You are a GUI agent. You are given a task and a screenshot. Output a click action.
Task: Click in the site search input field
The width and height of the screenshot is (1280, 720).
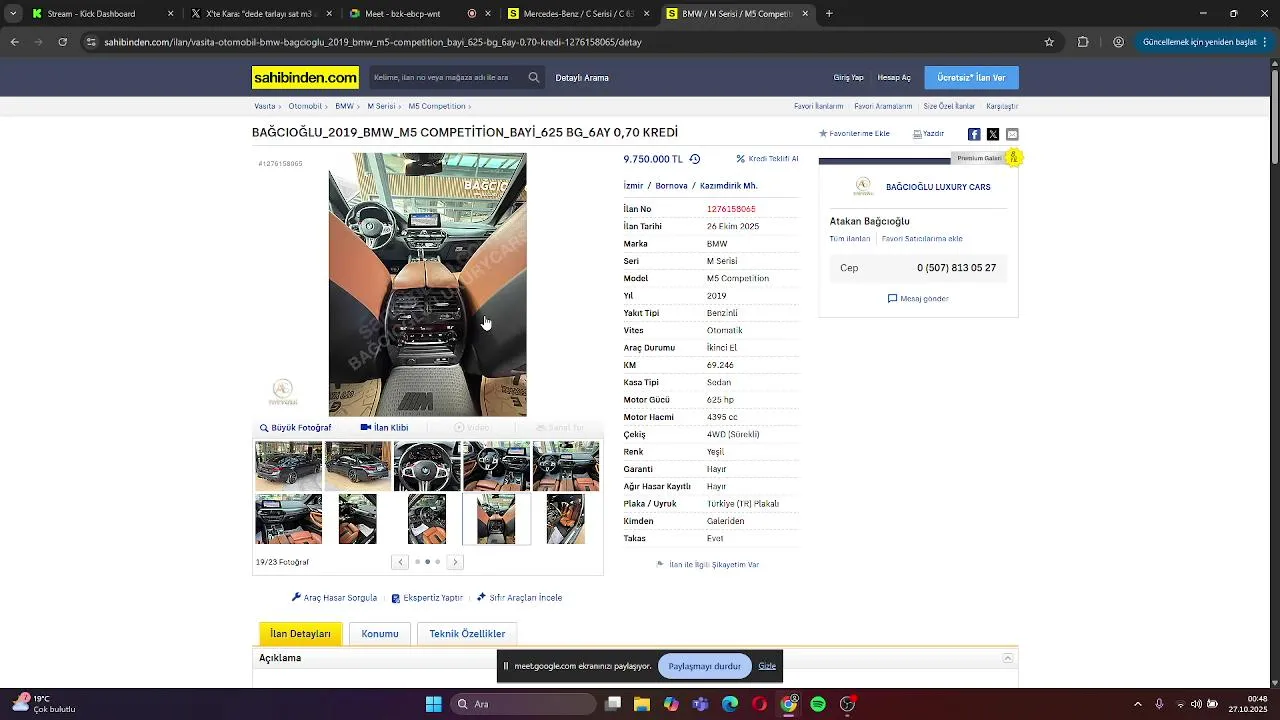tap(445, 78)
